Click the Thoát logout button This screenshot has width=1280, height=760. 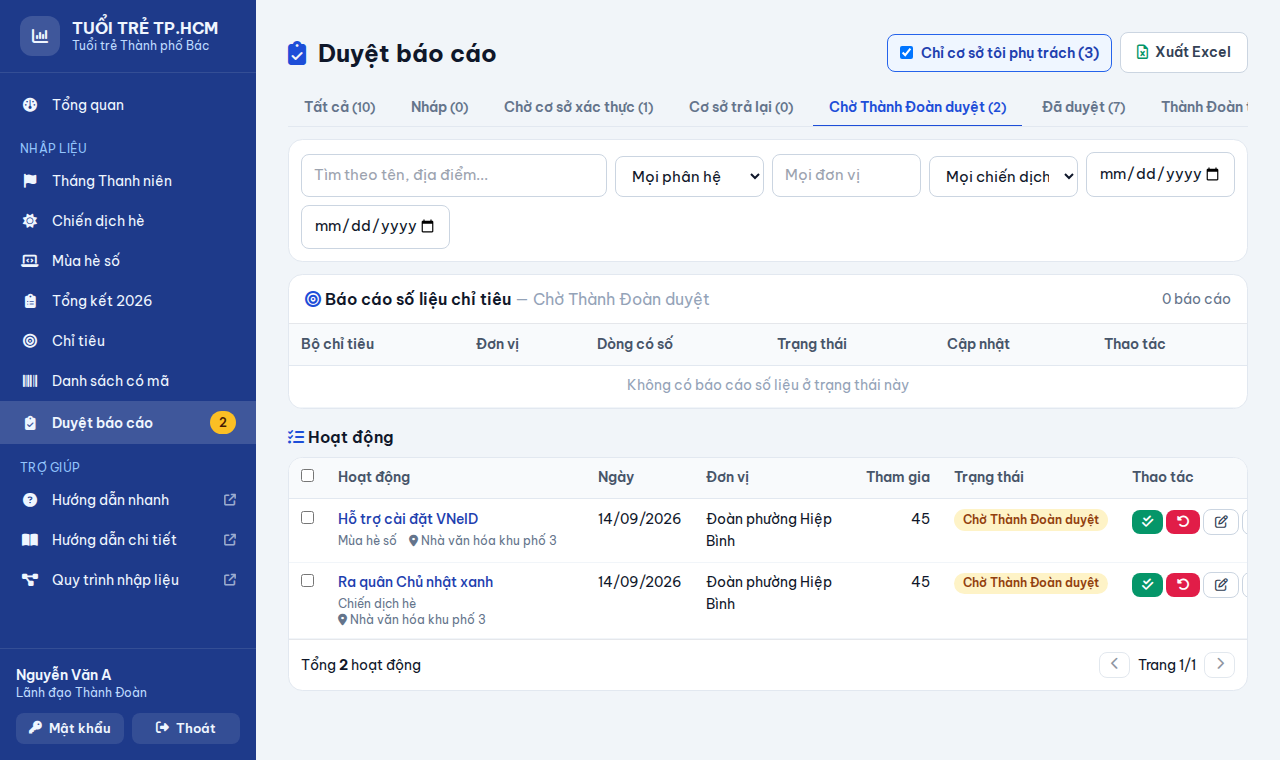tap(186, 728)
